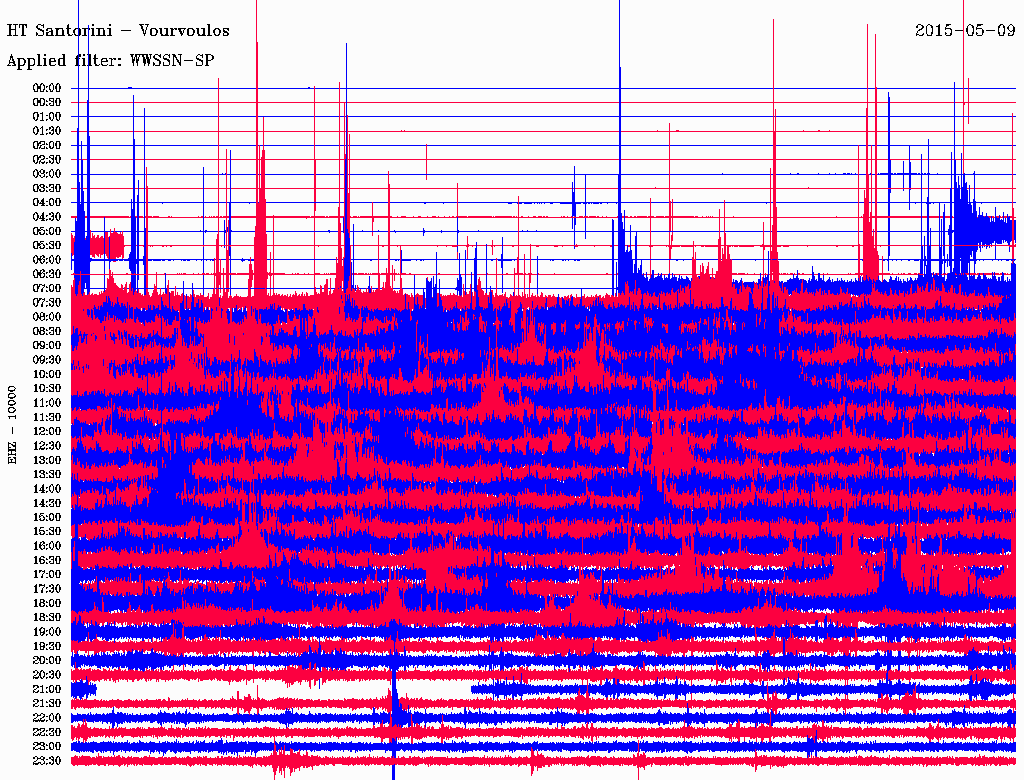This screenshot has height=780, width=1024.
Task: Select the 07:00 time label
Action: (47, 288)
